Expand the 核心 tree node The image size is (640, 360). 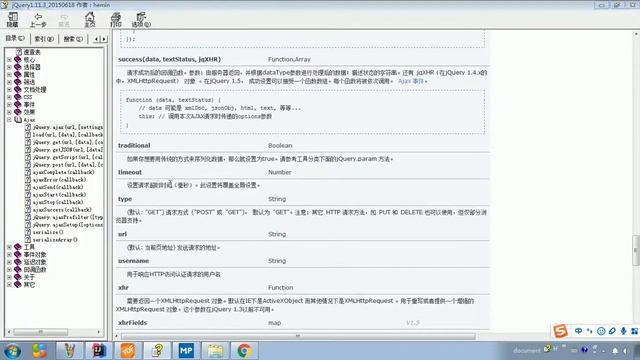[x=9, y=60]
